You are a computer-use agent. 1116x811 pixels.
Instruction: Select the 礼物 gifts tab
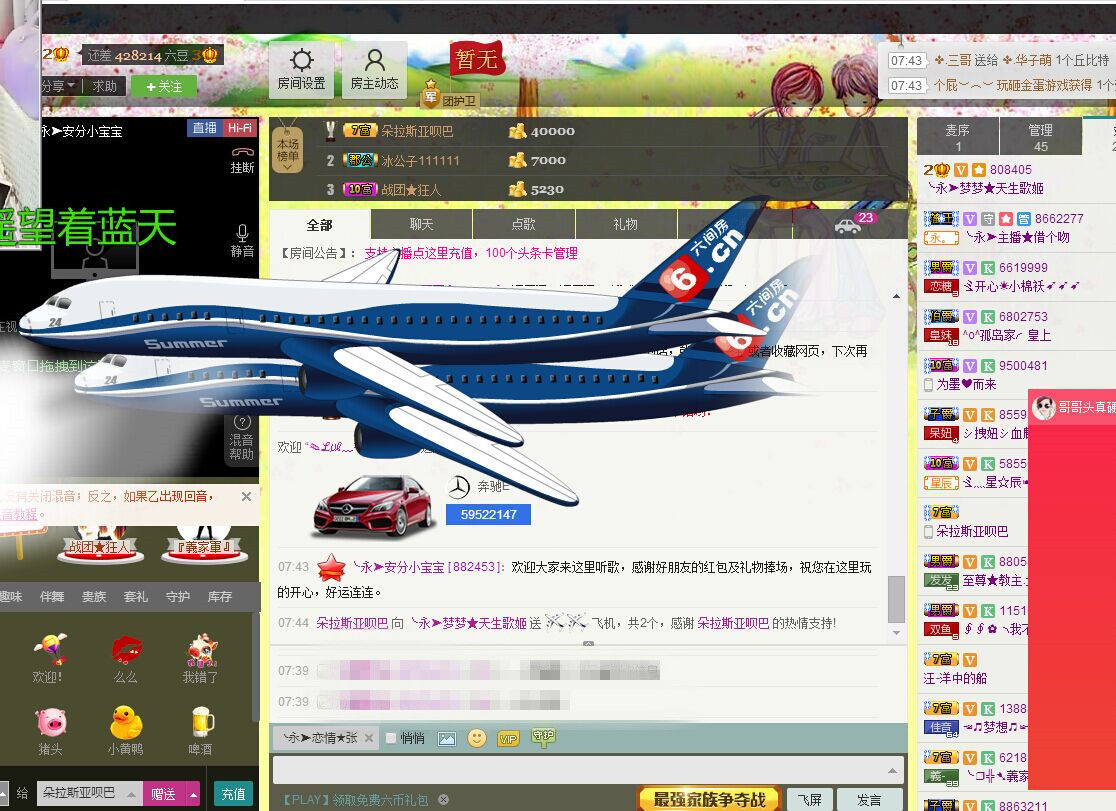pos(626,224)
